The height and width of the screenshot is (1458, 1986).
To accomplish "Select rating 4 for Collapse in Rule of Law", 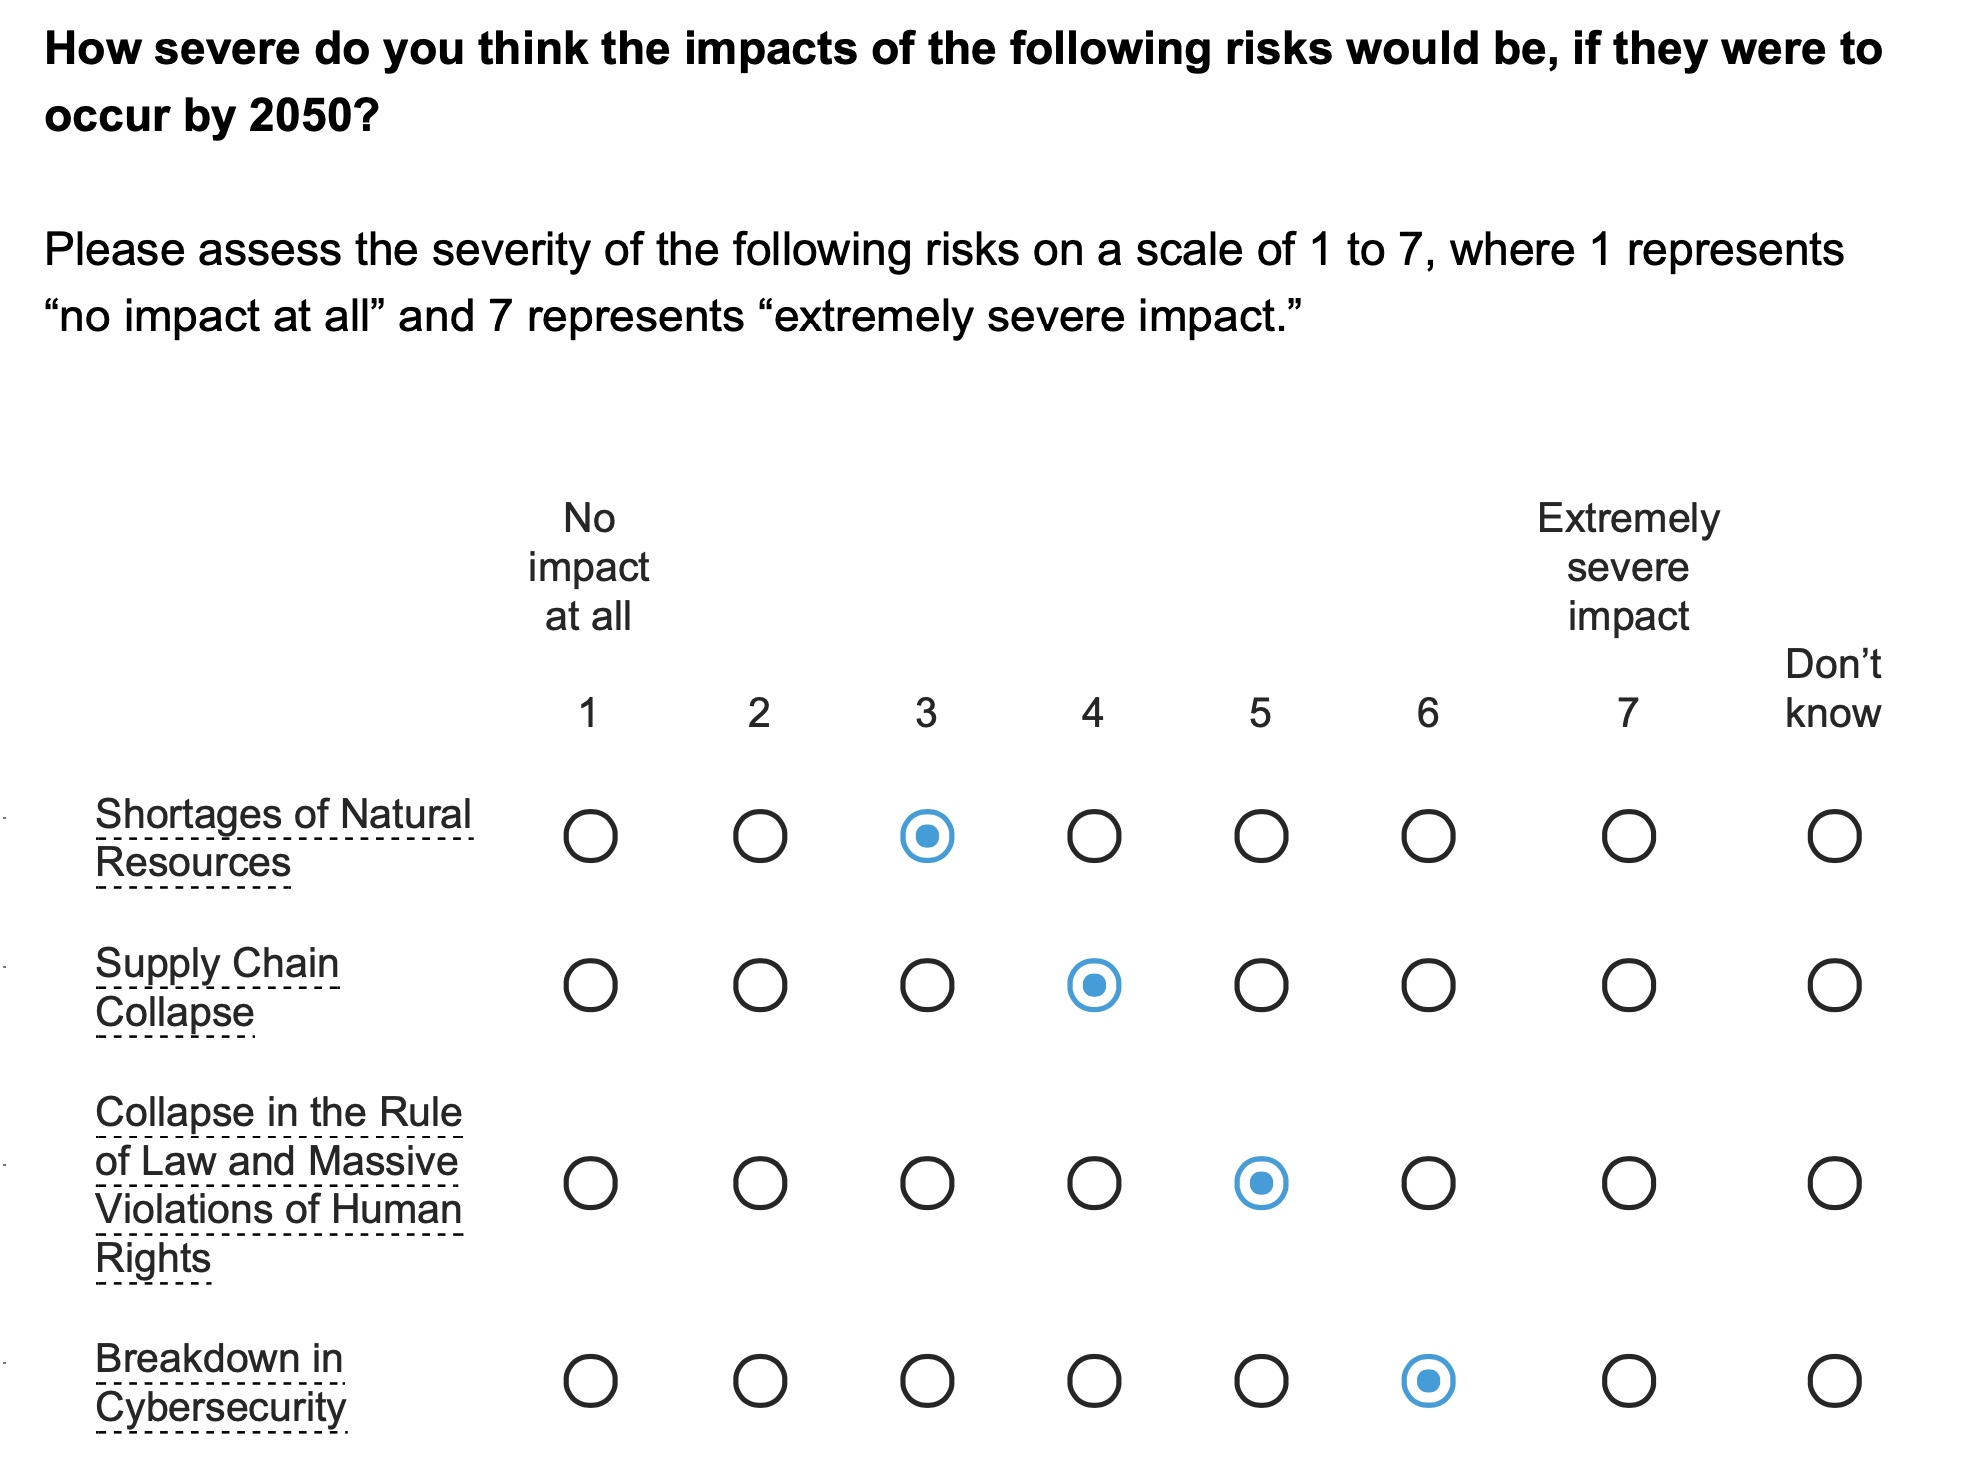I will [1094, 1183].
